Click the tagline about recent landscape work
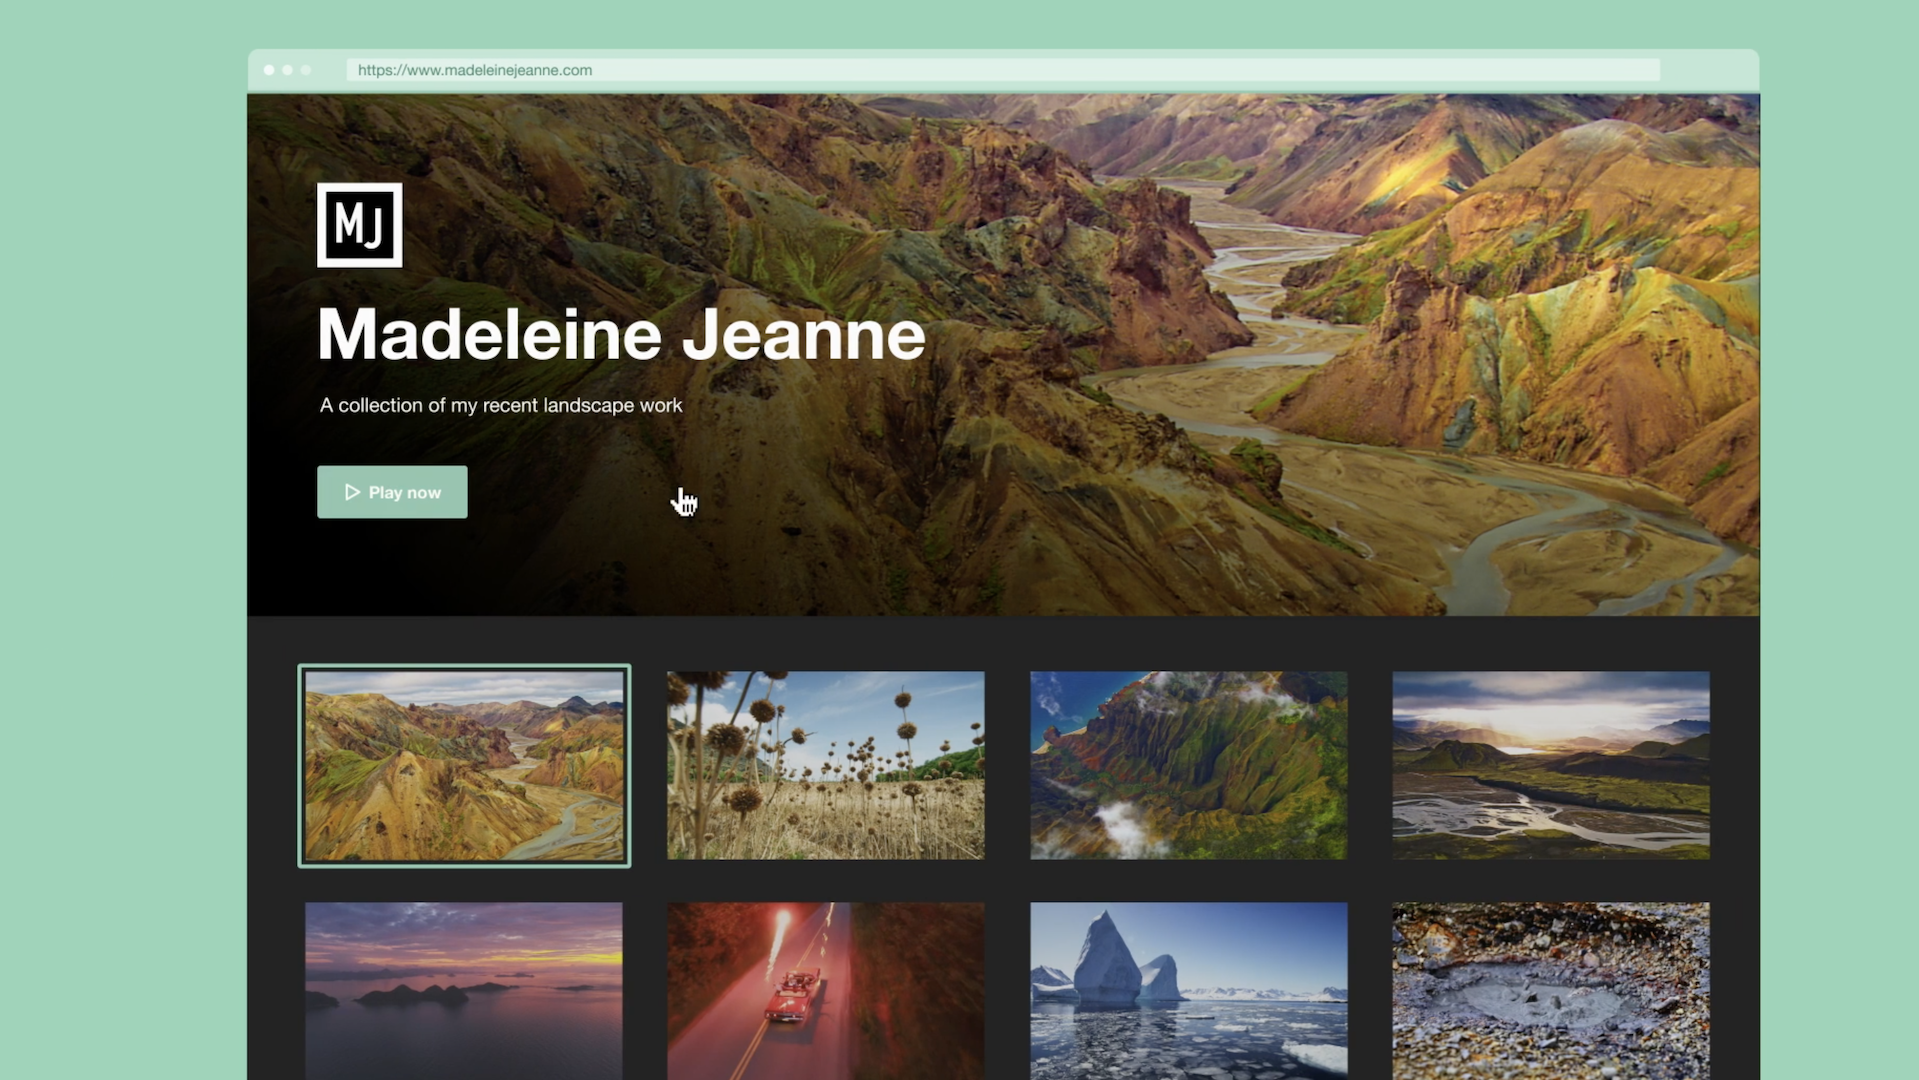 tap(500, 405)
